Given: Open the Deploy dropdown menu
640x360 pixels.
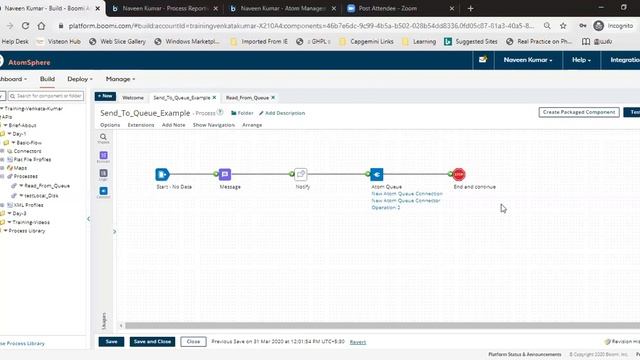Looking at the screenshot, I should tap(80, 79).
